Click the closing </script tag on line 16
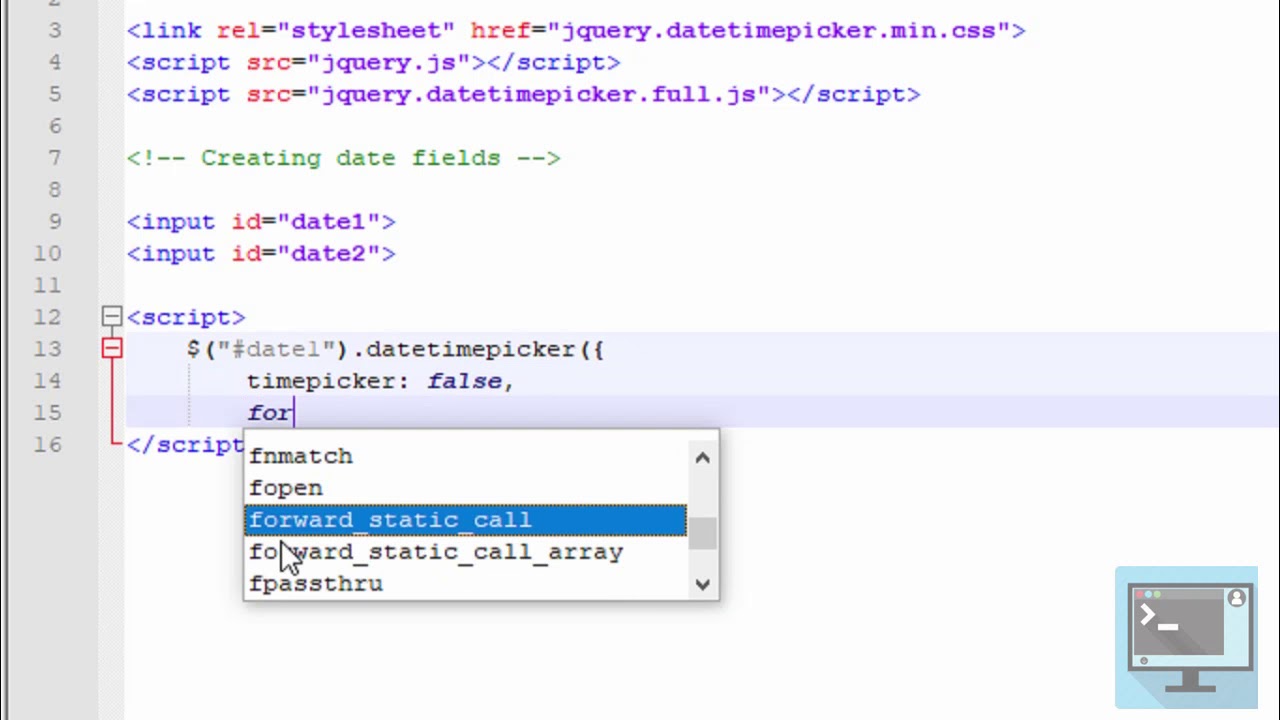The width and height of the screenshot is (1280, 720). (x=186, y=445)
